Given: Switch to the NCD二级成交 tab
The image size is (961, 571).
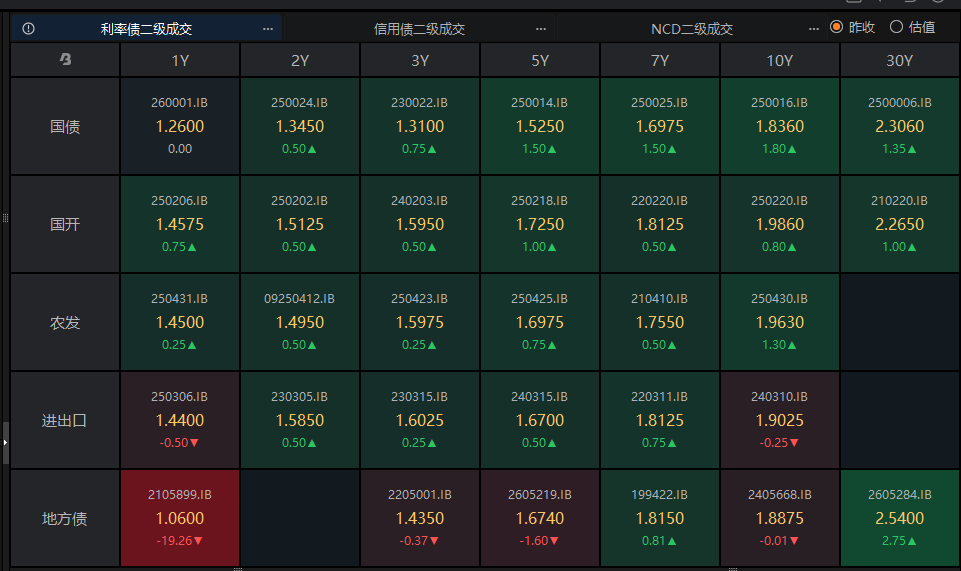Looking at the screenshot, I should coord(692,29).
